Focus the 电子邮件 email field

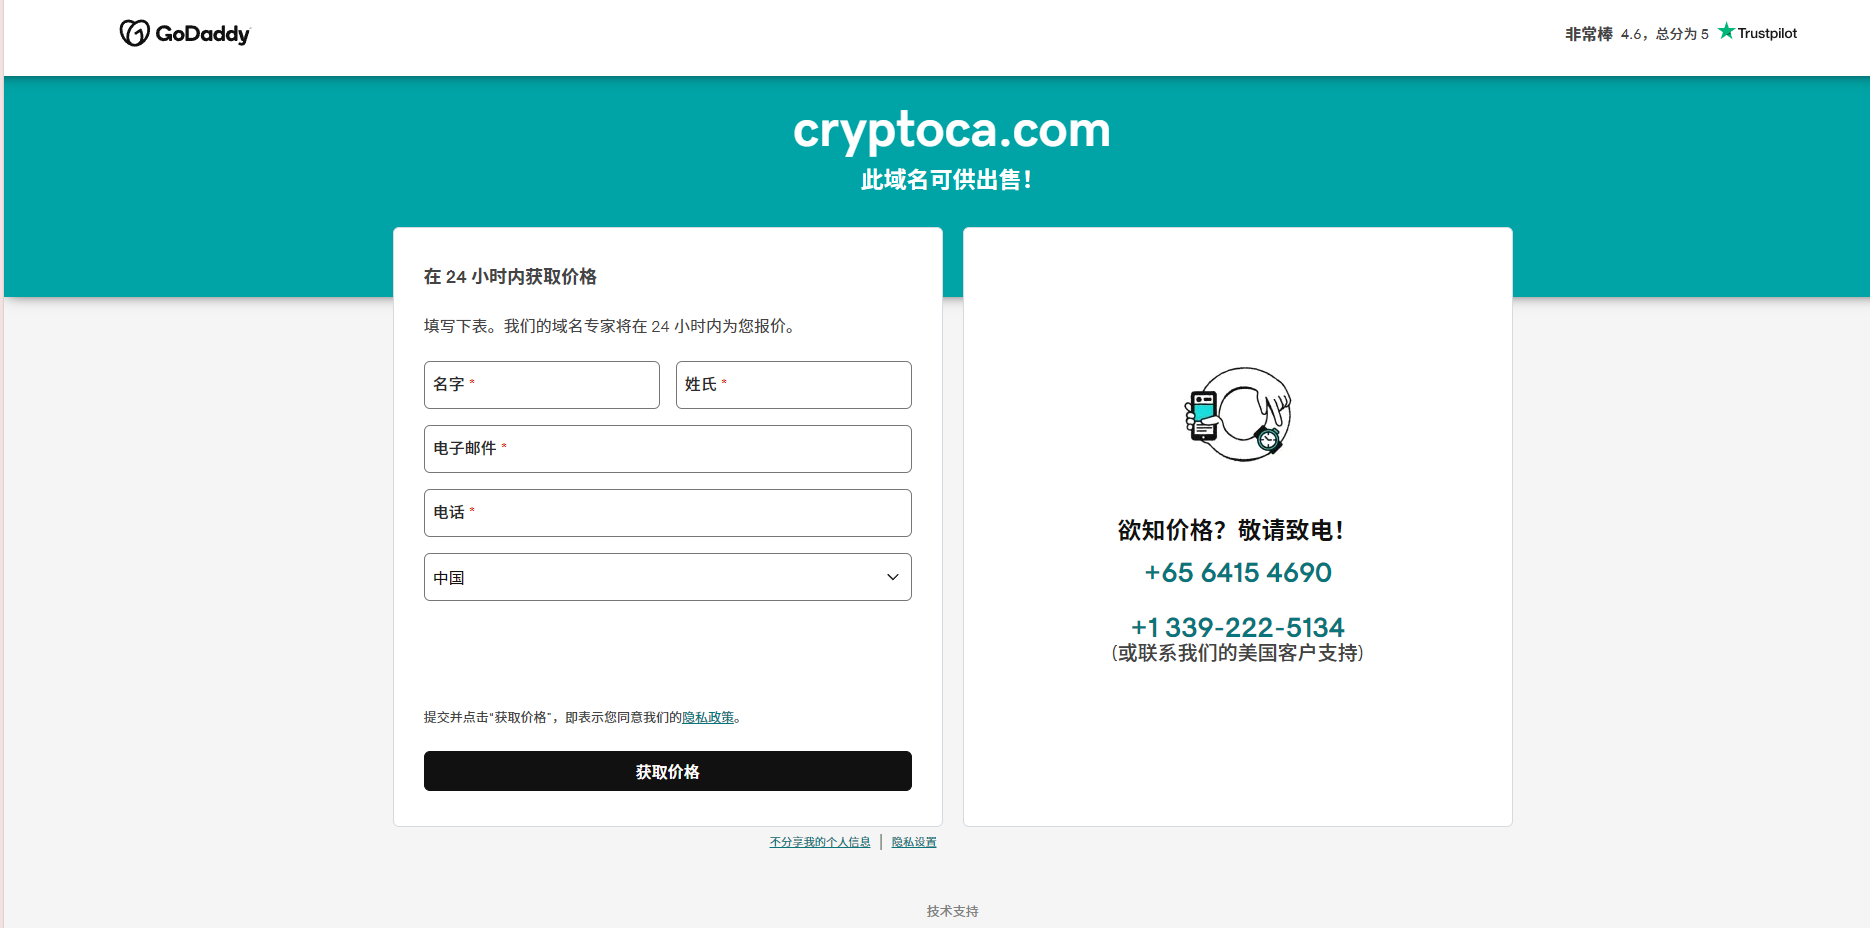coord(668,449)
